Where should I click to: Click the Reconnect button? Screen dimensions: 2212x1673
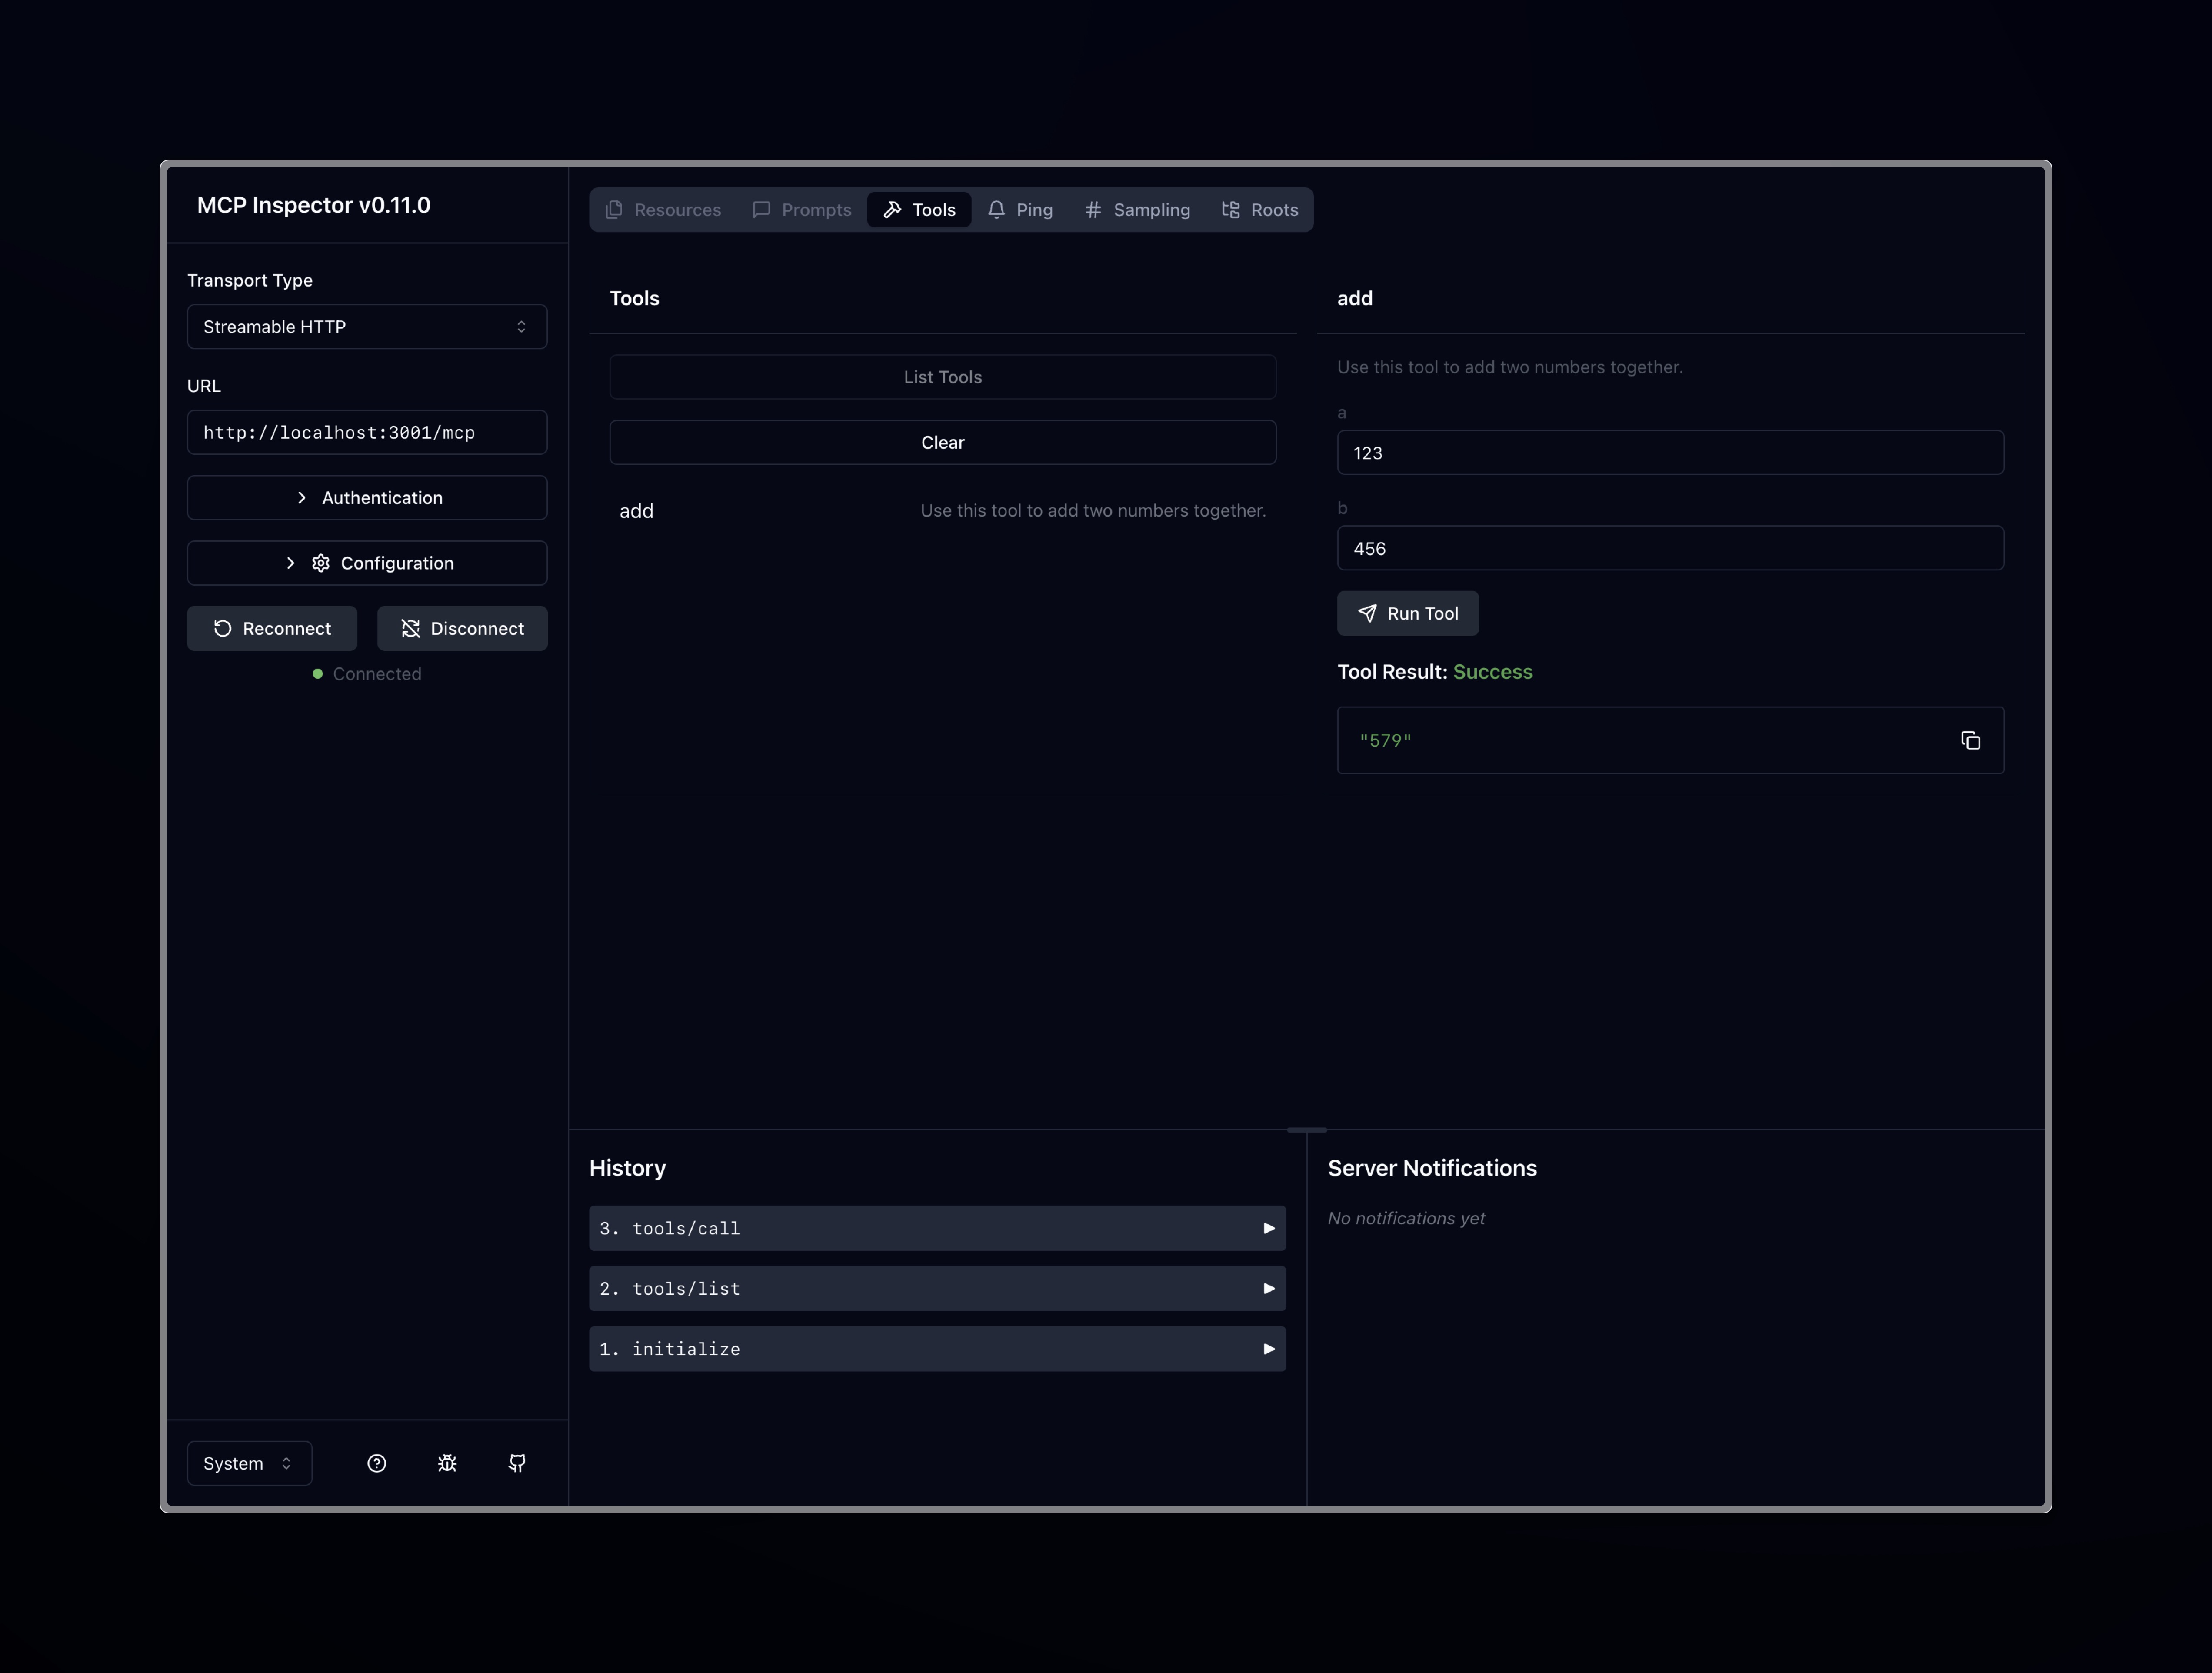[272, 628]
